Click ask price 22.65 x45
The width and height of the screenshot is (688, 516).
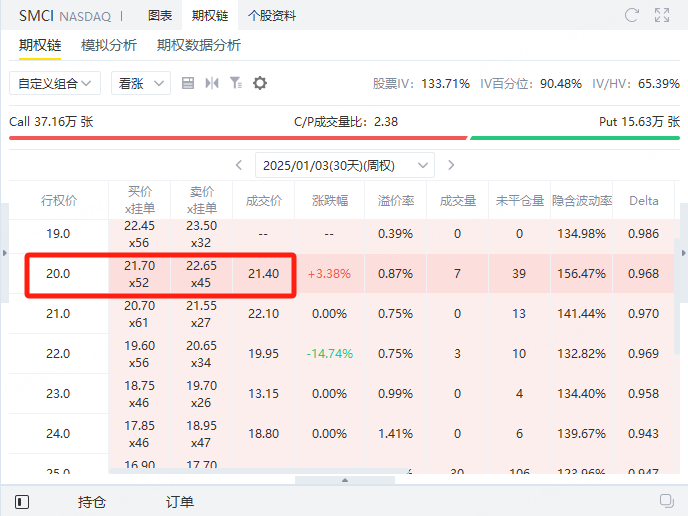[201, 274]
